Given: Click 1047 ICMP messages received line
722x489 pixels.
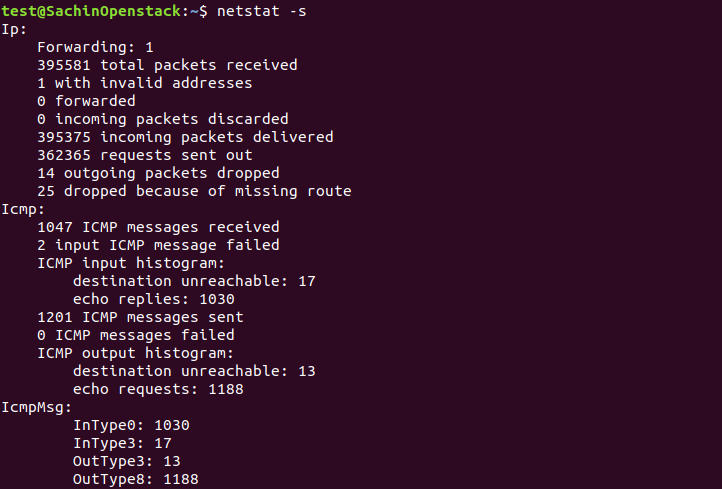Looking at the screenshot, I should pyautogui.click(x=158, y=227).
